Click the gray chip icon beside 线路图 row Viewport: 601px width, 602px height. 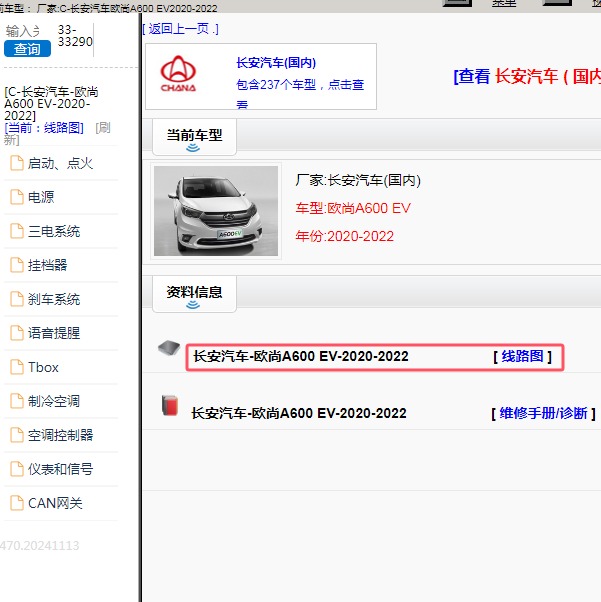coord(169,347)
